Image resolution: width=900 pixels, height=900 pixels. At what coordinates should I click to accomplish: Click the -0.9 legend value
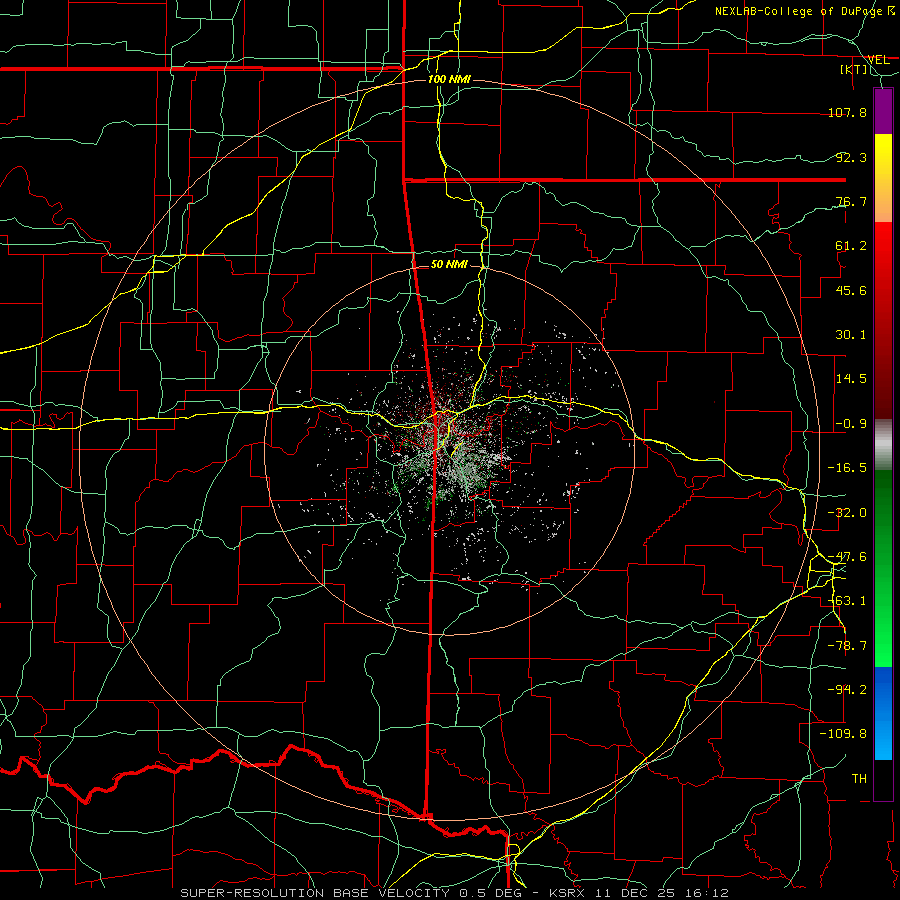[x=851, y=424]
